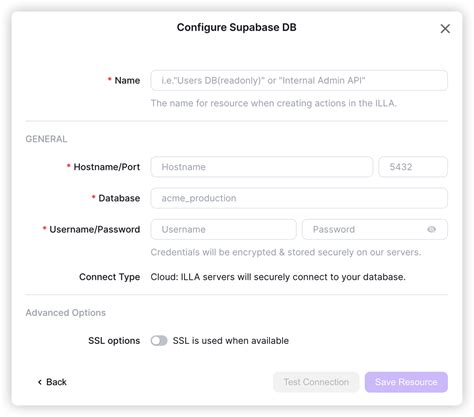Click the Database field acme_production
Viewport: 474px width, 417px height.
[x=299, y=198]
